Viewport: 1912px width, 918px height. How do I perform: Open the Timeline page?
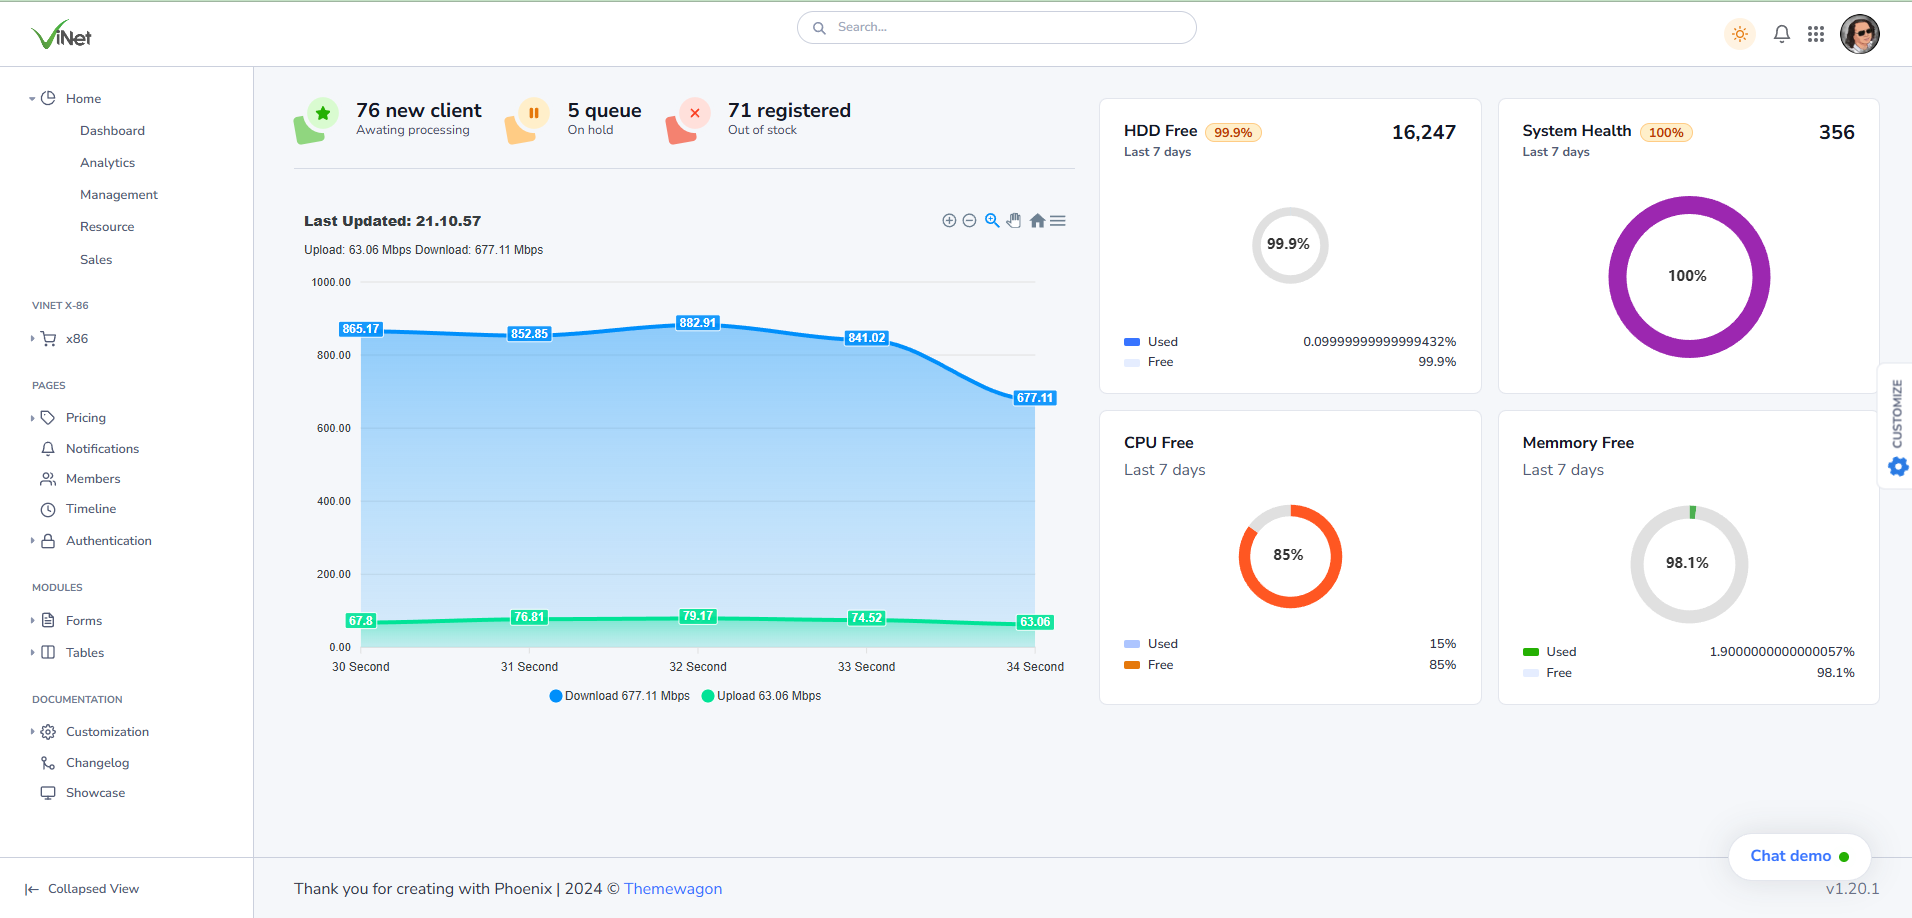click(91, 509)
